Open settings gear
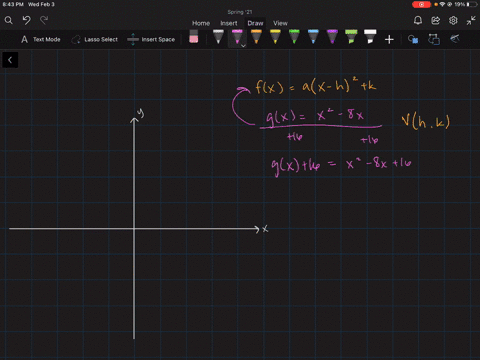Viewport: 480px width, 360px height. (x=453, y=21)
